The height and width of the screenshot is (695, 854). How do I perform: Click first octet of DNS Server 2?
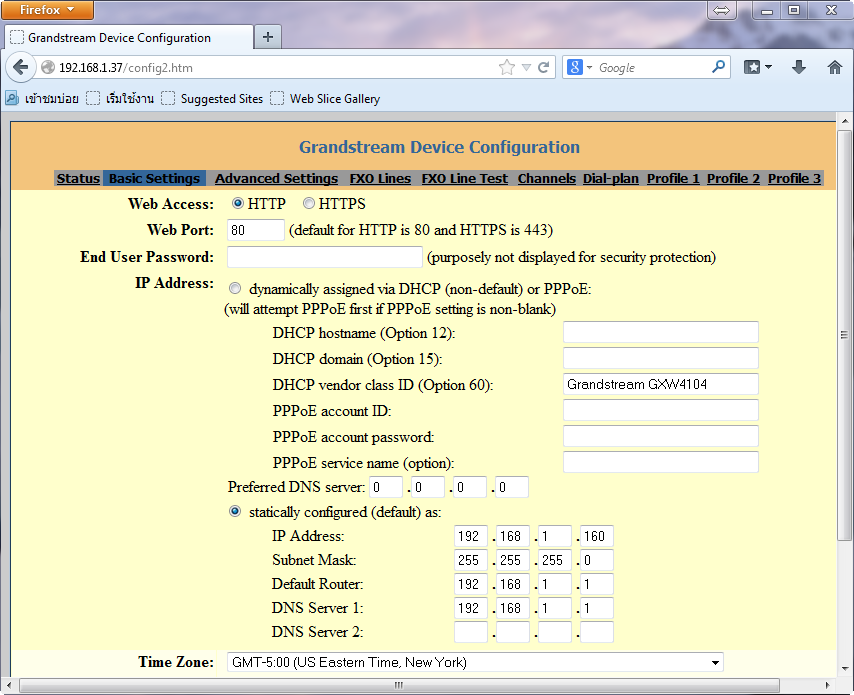[x=471, y=632]
